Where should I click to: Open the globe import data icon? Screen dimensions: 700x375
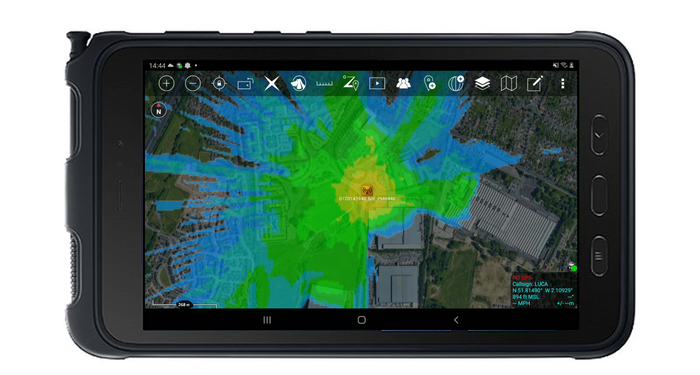(456, 83)
